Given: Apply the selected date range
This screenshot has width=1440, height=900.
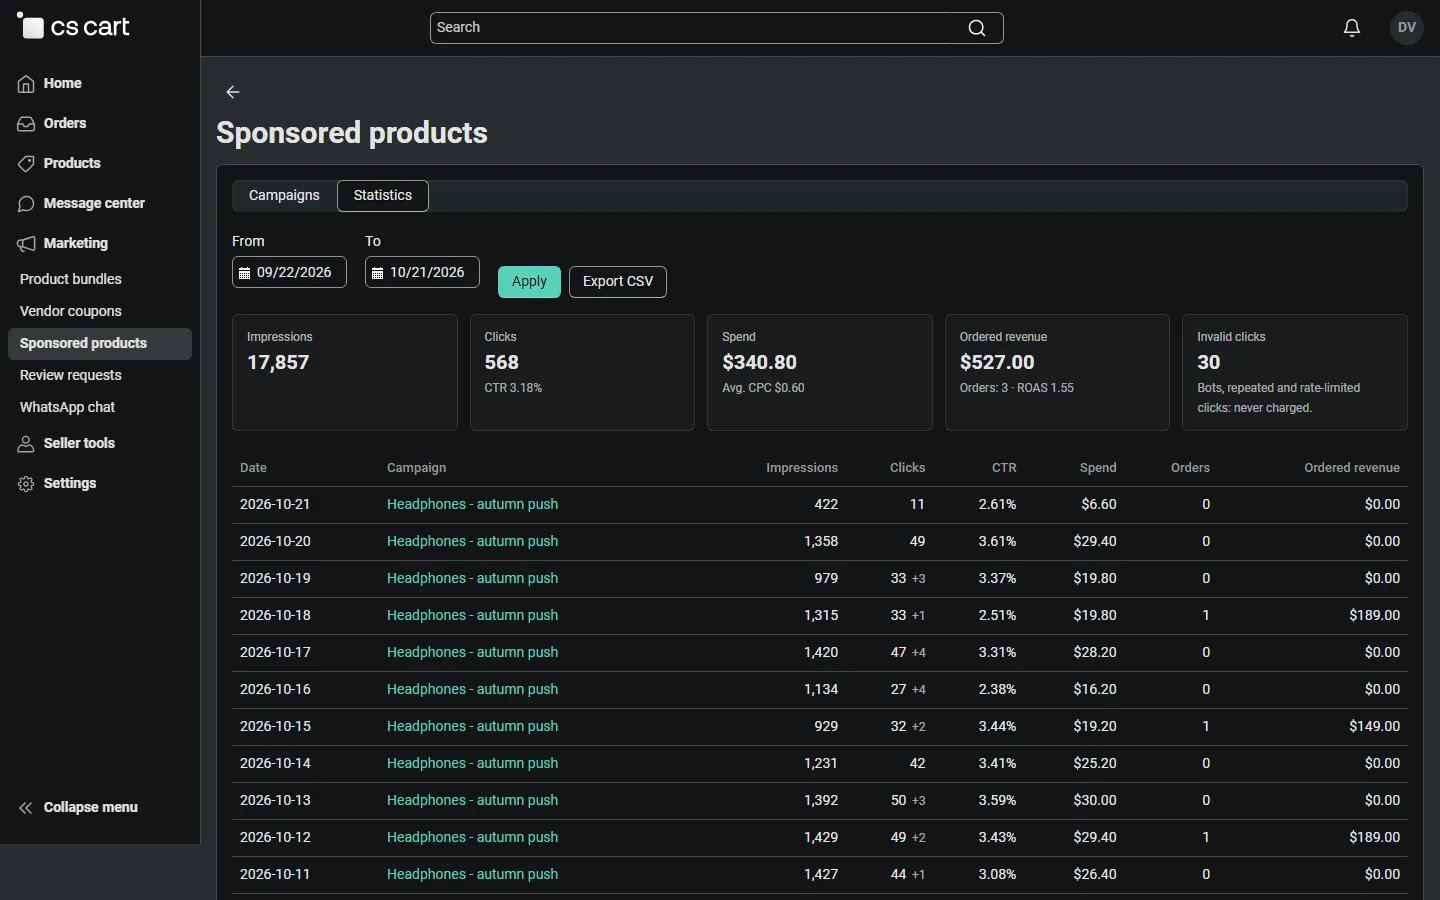Looking at the screenshot, I should [x=529, y=282].
